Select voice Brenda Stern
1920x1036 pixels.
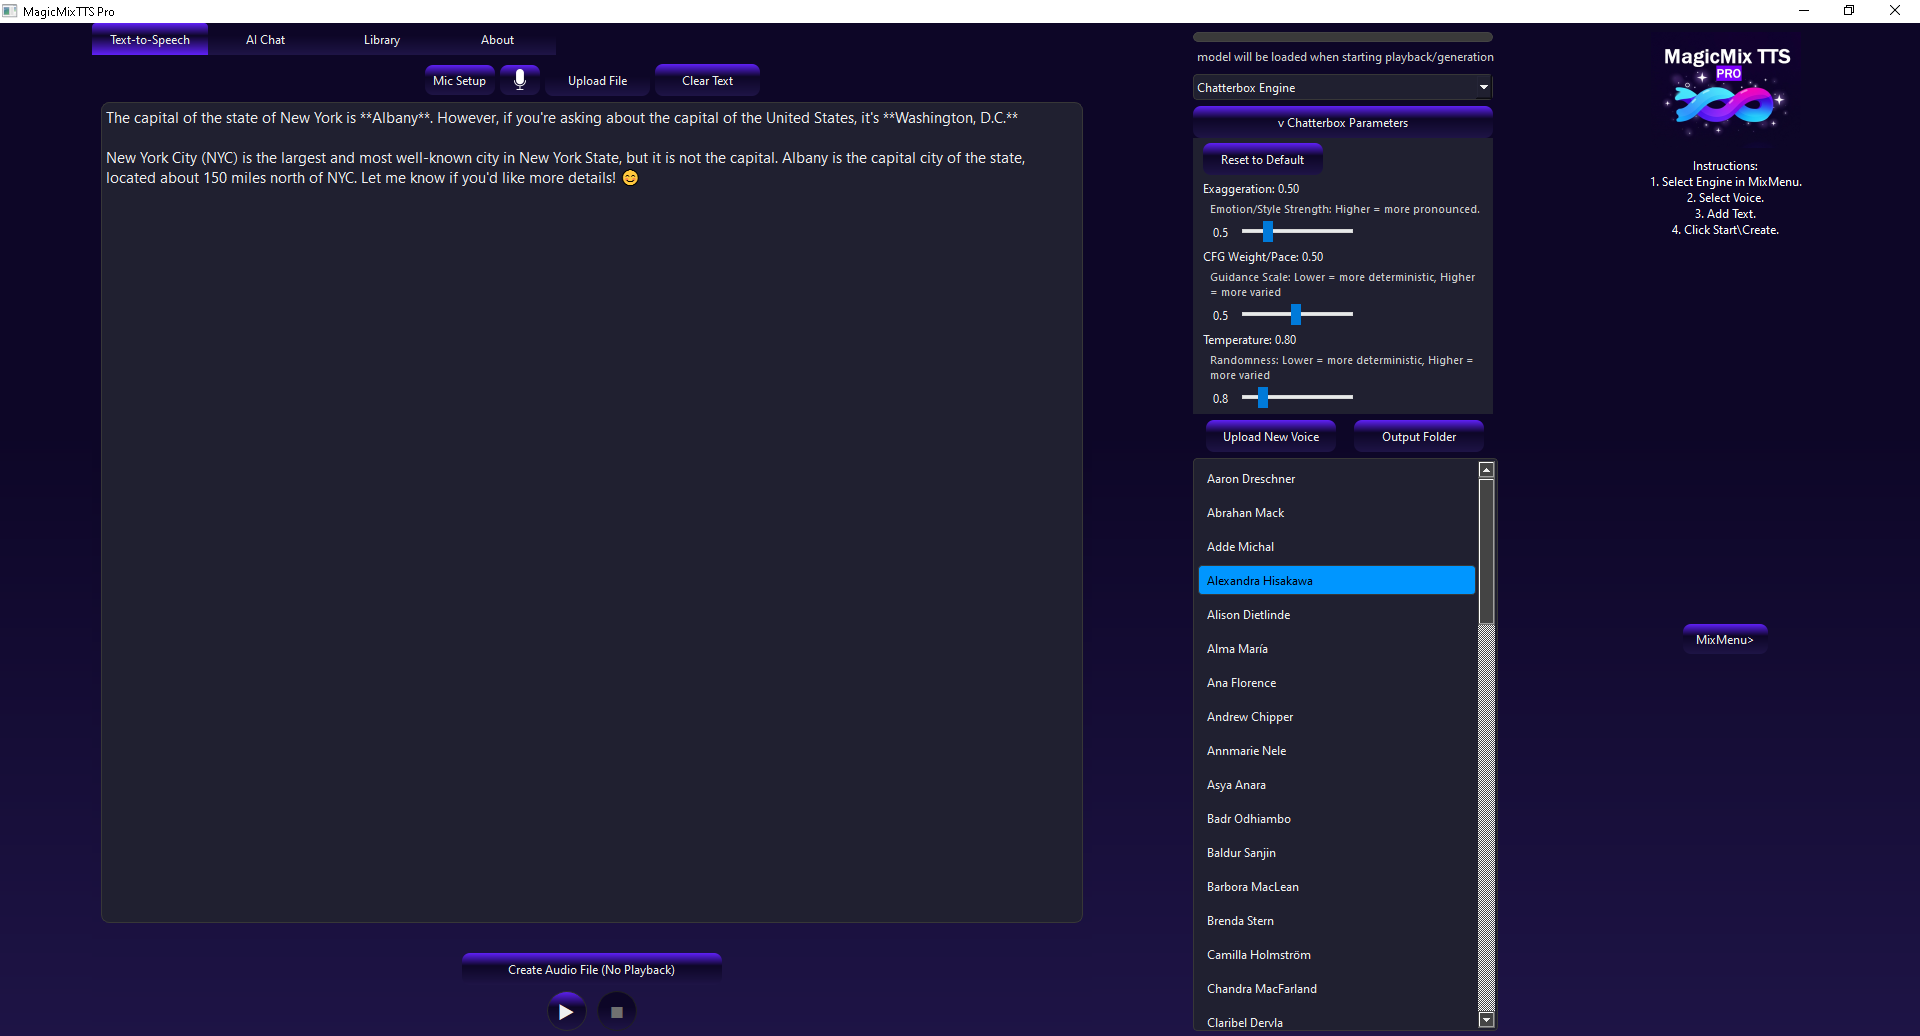click(1337, 921)
